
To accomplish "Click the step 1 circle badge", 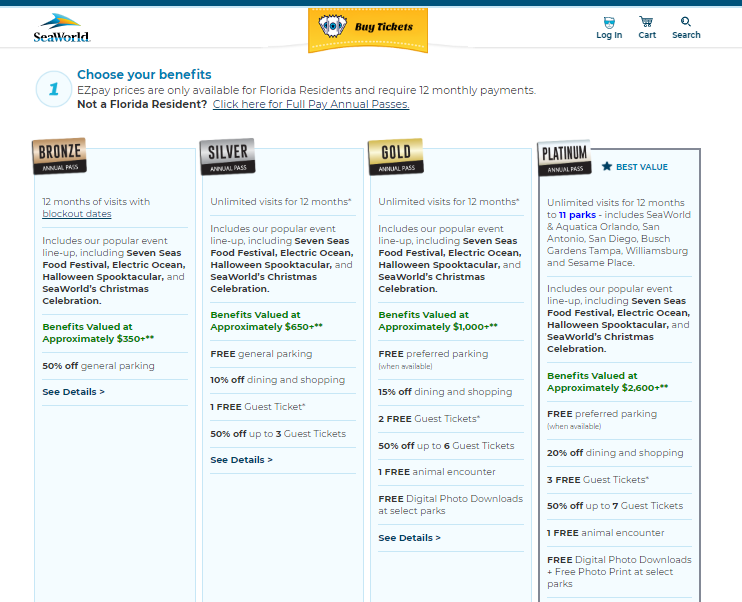I will pos(53,89).
